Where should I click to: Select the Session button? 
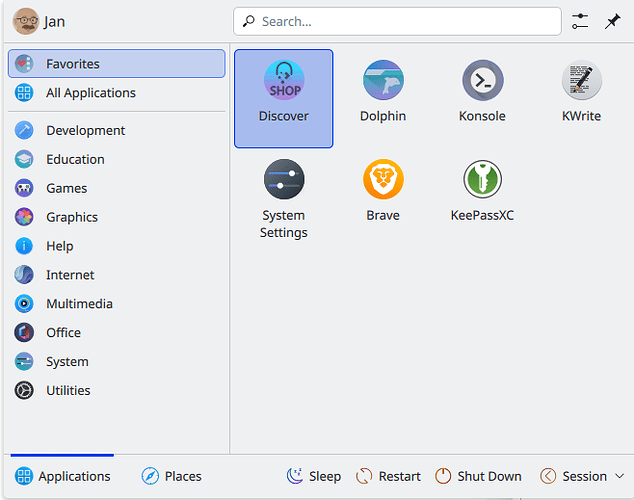(x=574, y=476)
